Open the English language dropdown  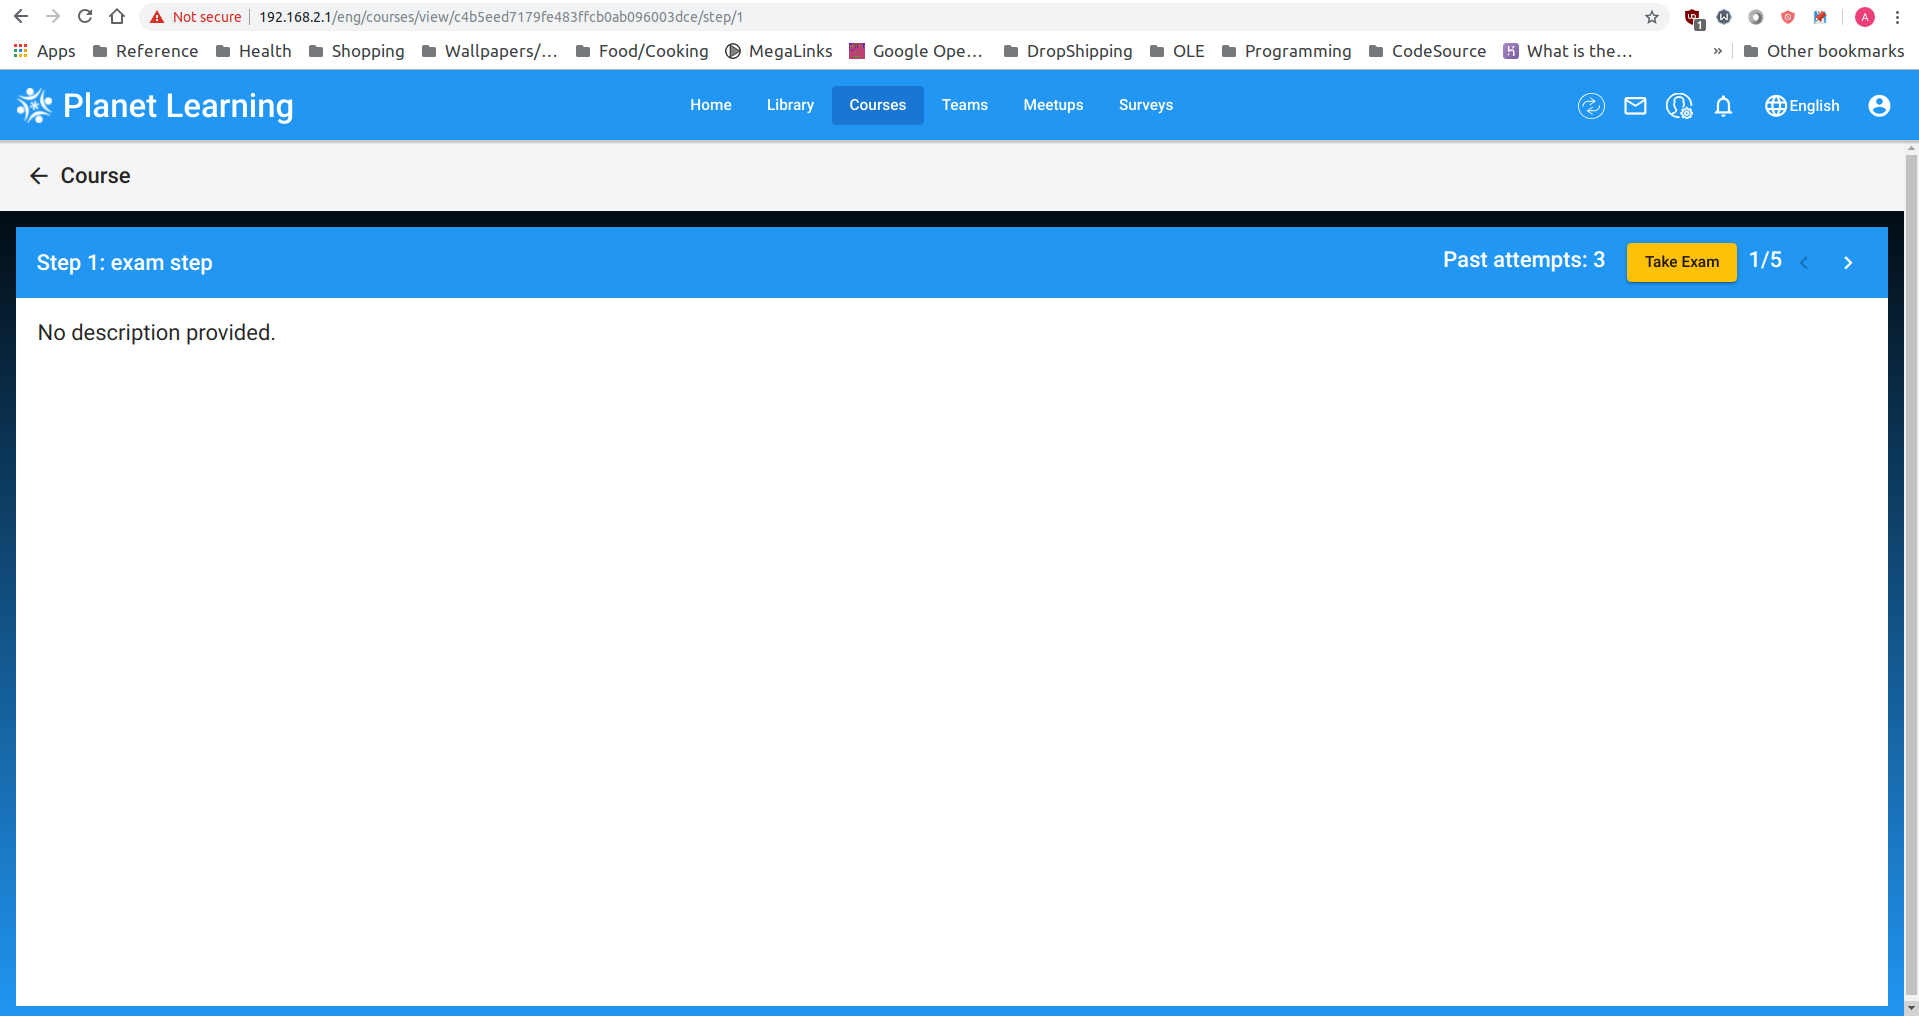tap(1802, 106)
